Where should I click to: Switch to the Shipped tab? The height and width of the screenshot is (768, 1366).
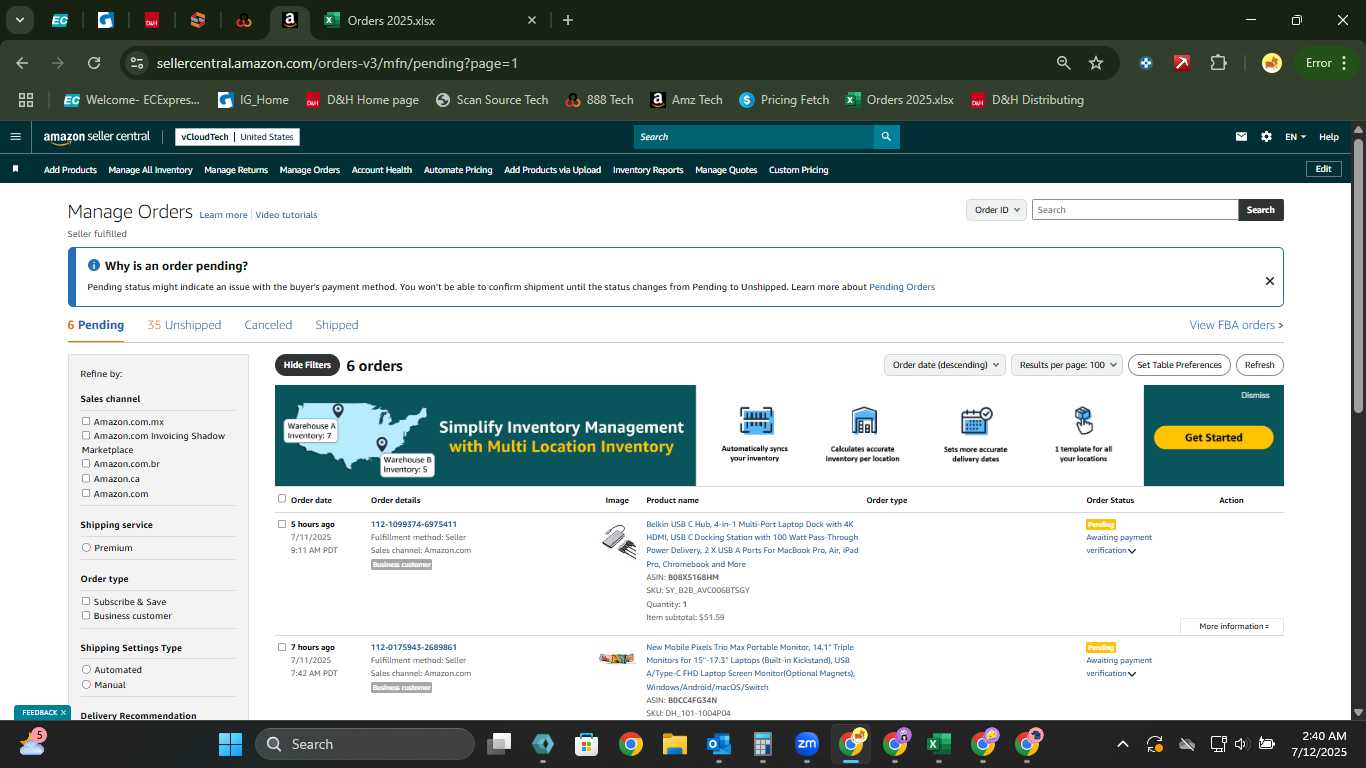337,325
